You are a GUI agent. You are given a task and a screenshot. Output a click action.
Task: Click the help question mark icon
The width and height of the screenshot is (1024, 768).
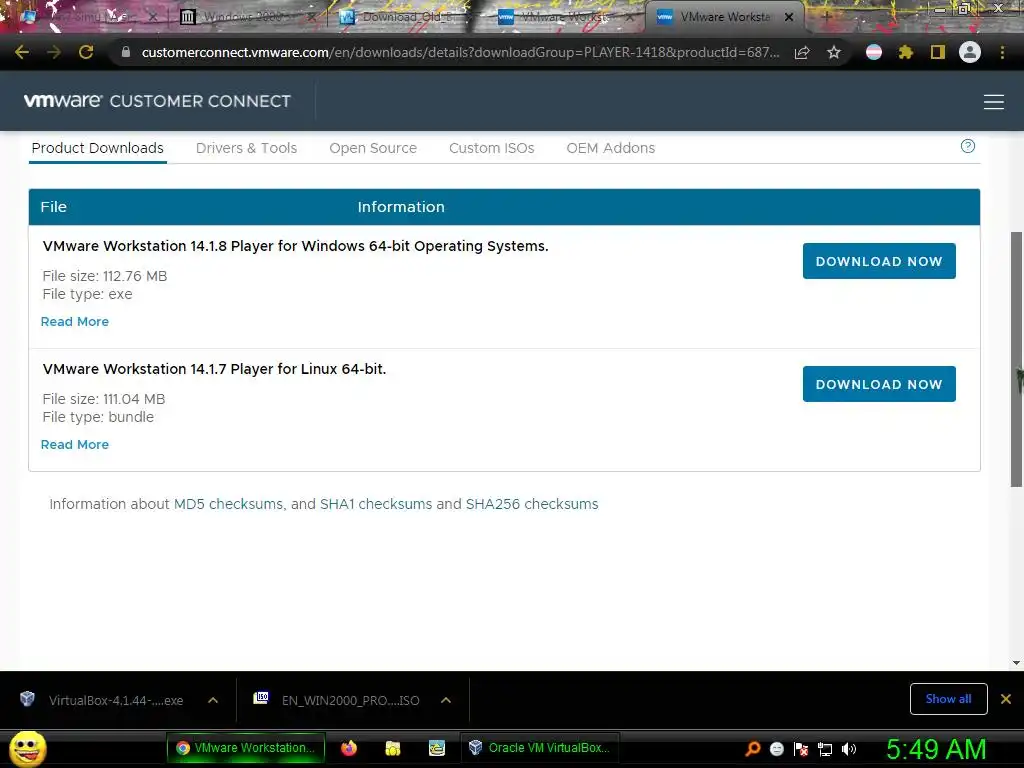click(x=968, y=146)
